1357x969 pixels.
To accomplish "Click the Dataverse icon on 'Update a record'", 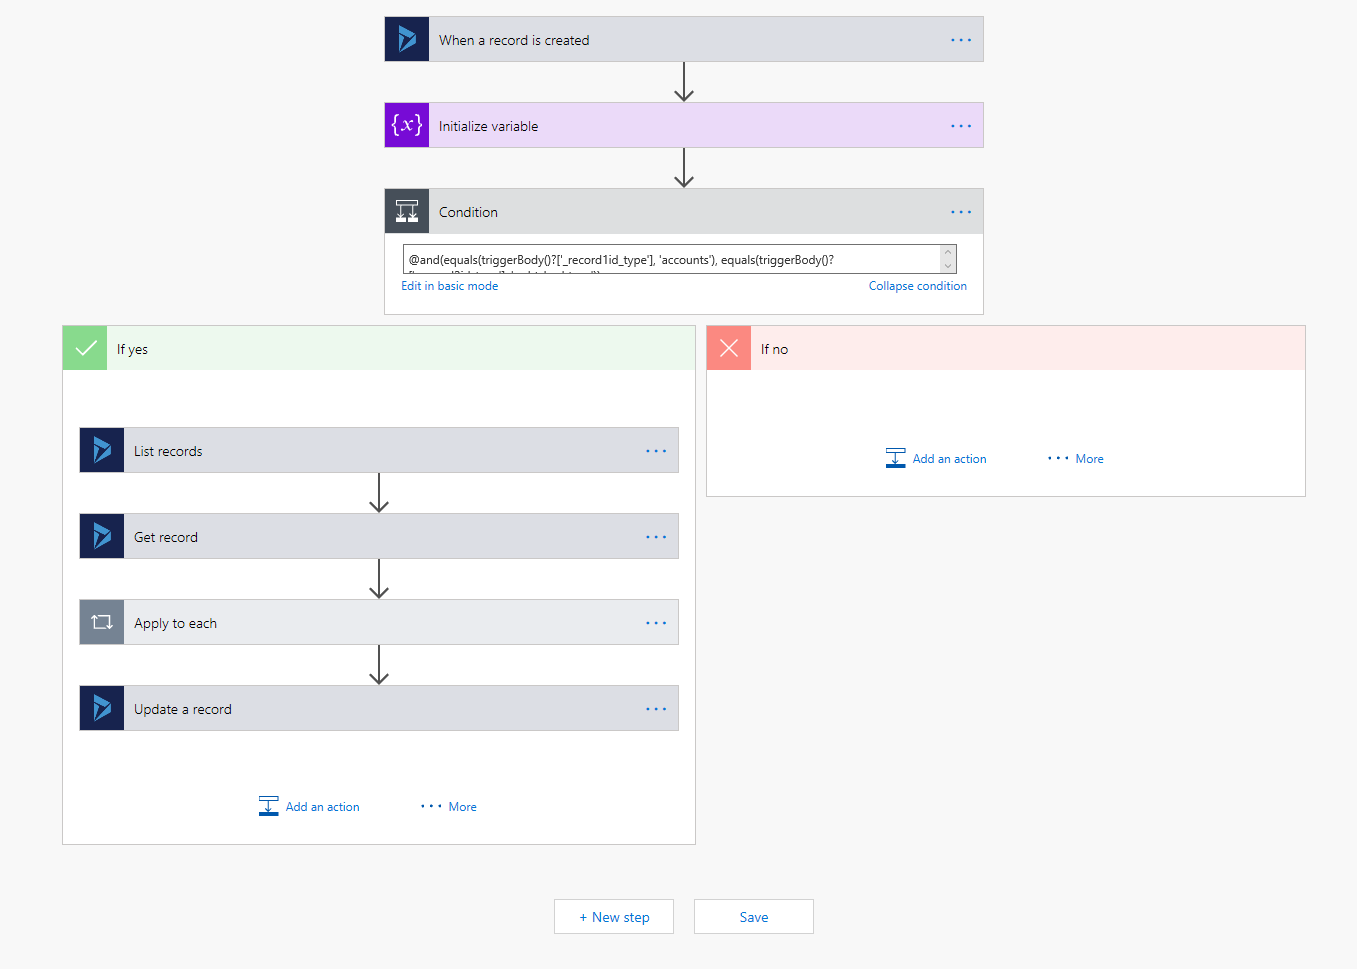I will pyautogui.click(x=101, y=707).
